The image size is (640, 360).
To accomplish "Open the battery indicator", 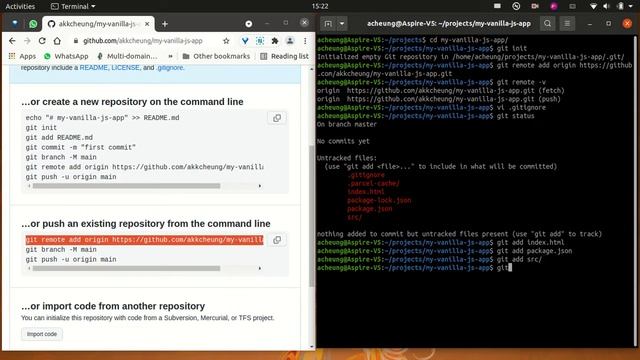I will (x=621, y=6).
